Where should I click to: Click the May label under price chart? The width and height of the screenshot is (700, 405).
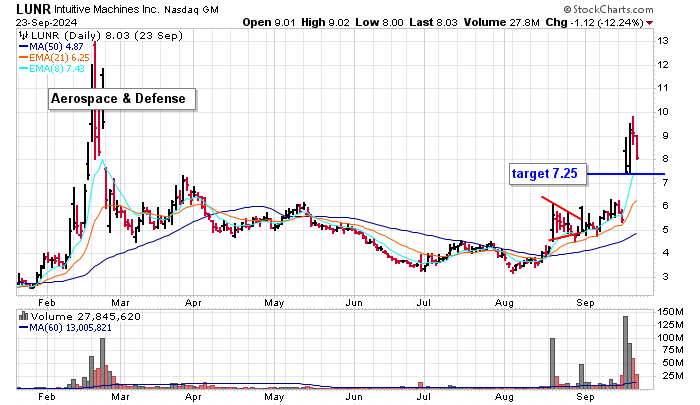(274, 303)
